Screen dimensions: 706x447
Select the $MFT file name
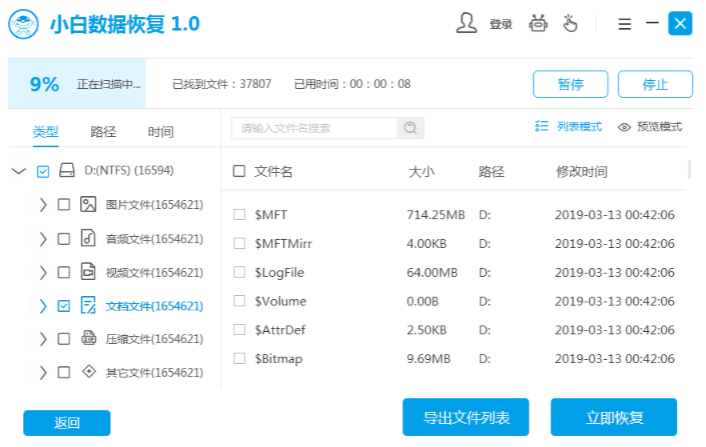[x=271, y=215]
